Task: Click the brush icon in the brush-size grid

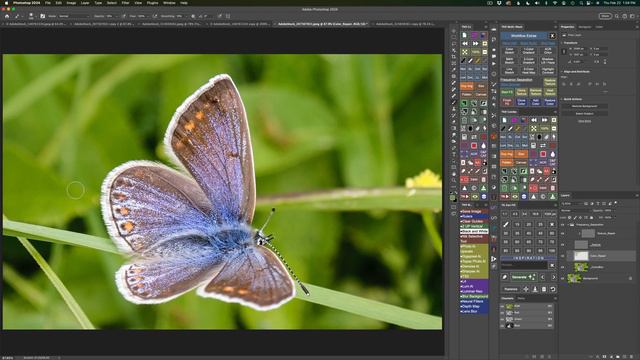Action: [506, 224]
